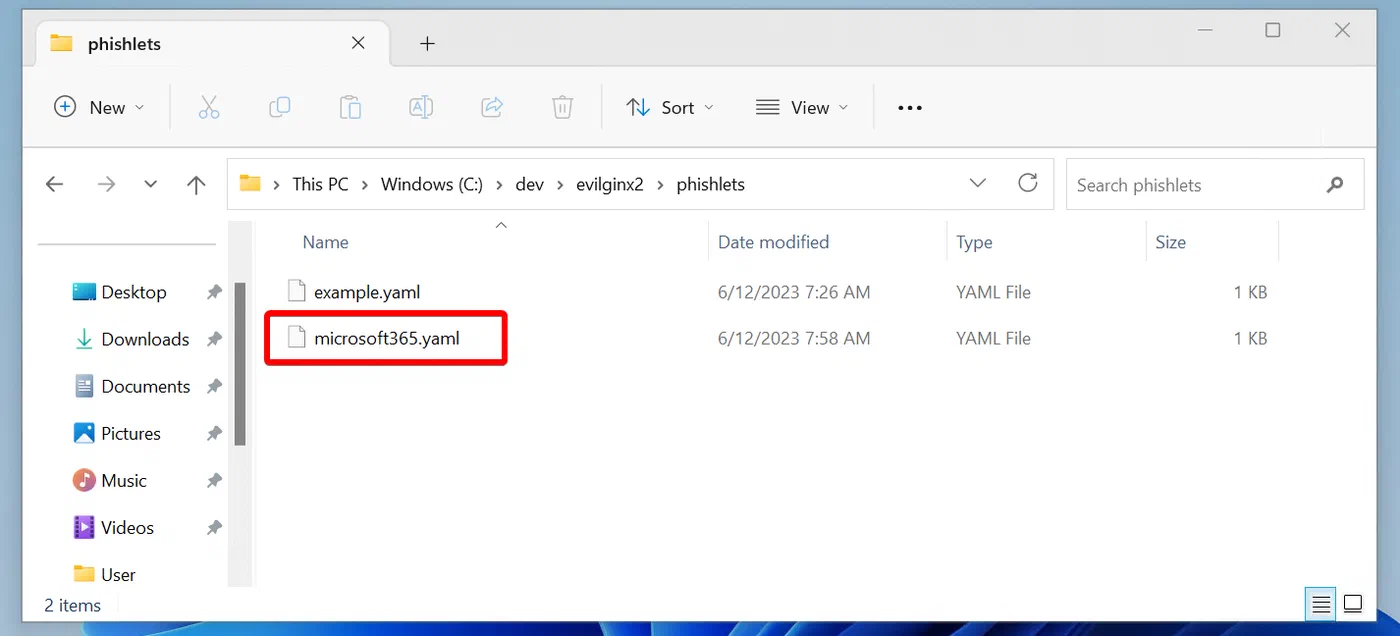The image size is (1400, 636).
Task: Click the Delete trash can icon
Action: click(x=563, y=107)
